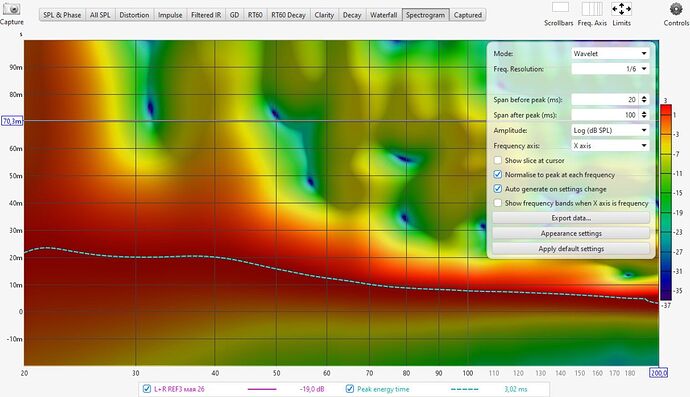Open the Freq. Resolution dropdown
Viewport: 690px width, 397px height.
[610, 69]
